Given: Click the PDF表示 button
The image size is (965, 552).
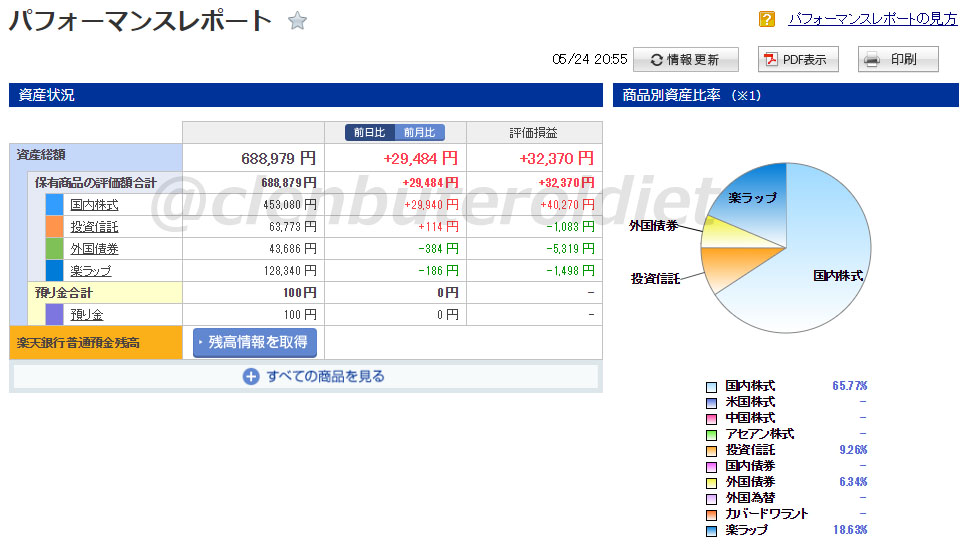Looking at the screenshot, I should [x=798, y=59].
